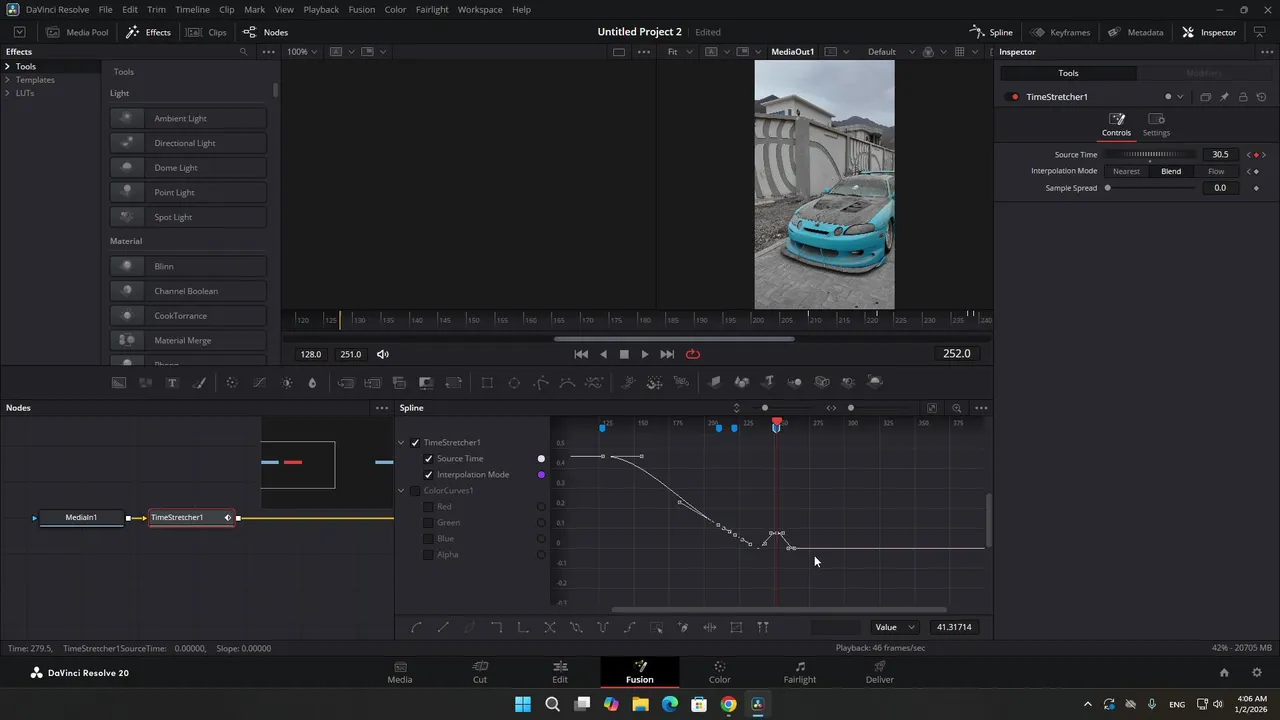Add an Ellipse mask tool
The width and height of the screenshot is (1280, 720).
[514, 382]
